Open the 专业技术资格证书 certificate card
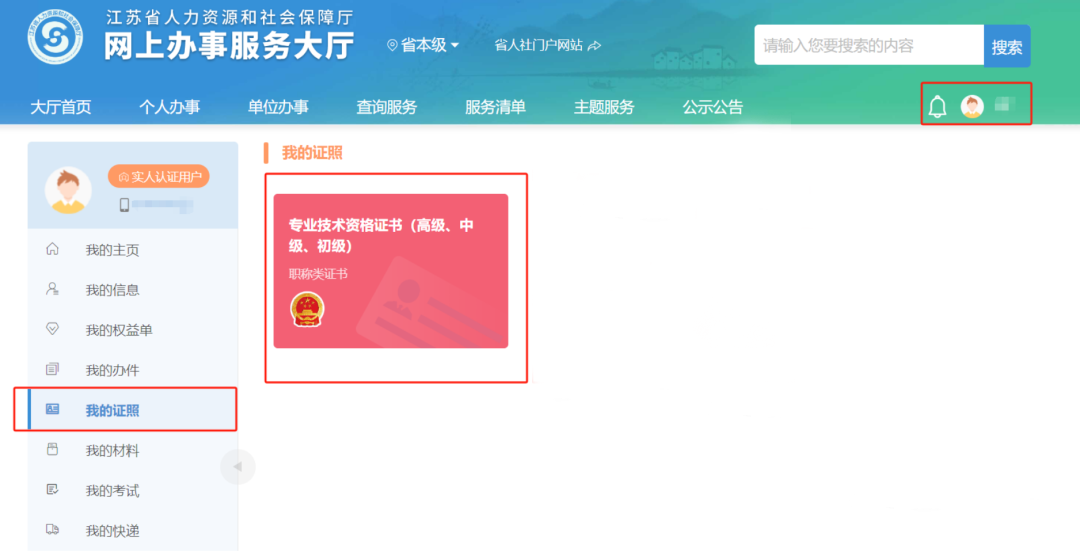 coord(391,271)
